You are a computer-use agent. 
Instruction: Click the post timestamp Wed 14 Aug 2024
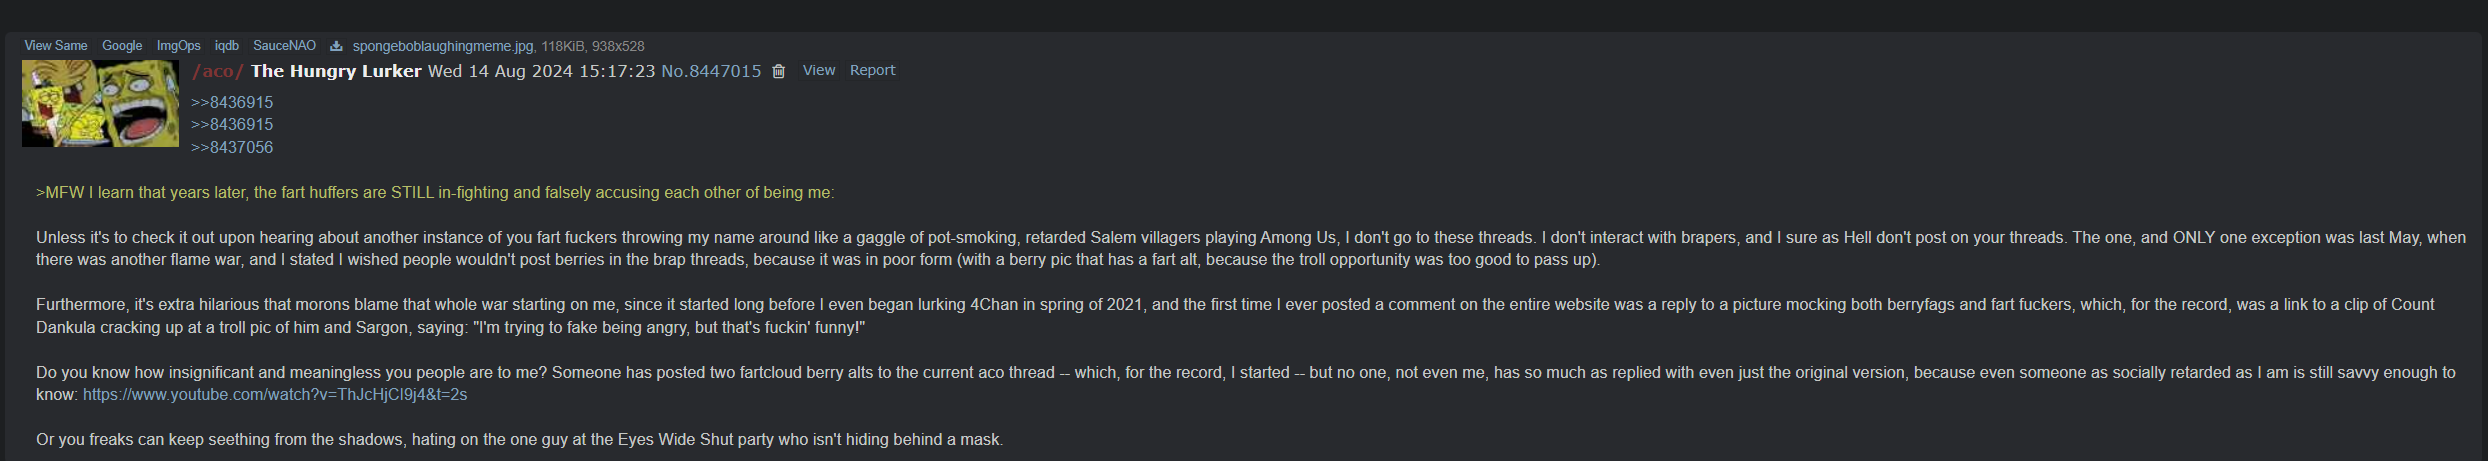click(541, 71)
